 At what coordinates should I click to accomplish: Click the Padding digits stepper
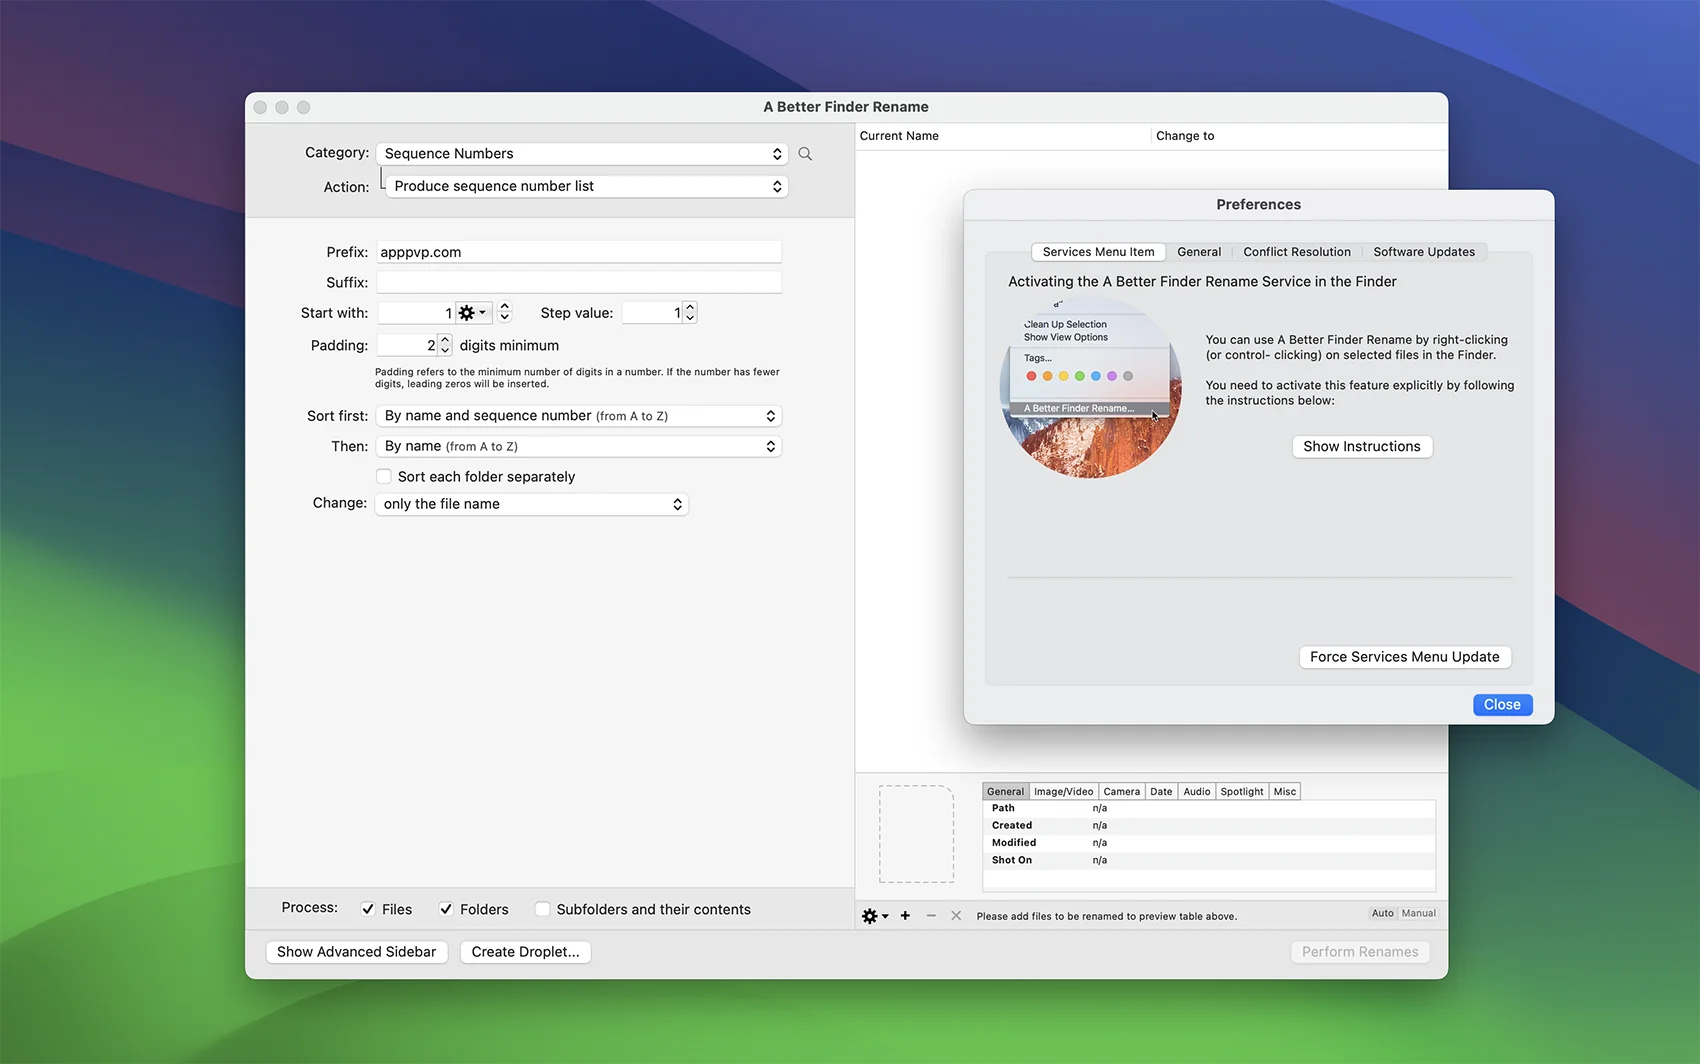tap(445, 346)
